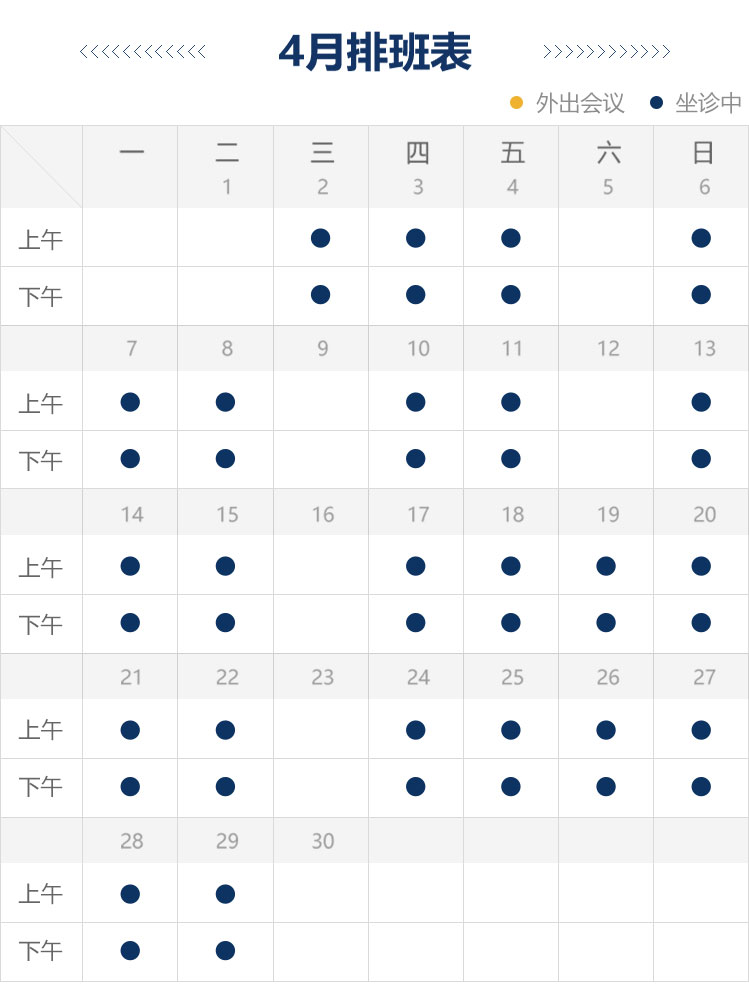Image resolution: width=749 pixels, height=1000 pixels.
Task: Select afternoon dot for Sunday April 6
Action: click(x=701, y=294)
